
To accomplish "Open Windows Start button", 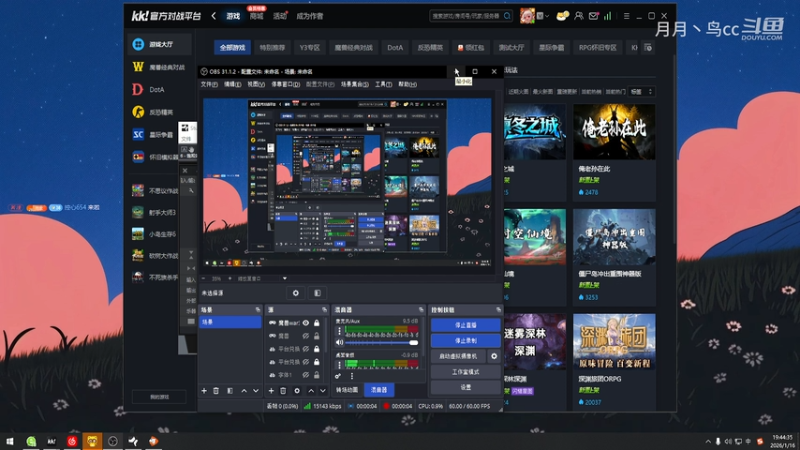I will (x=10, y=441).
